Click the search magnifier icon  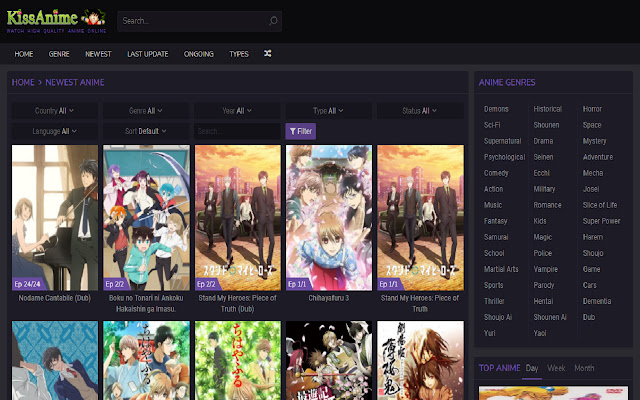tap(273, 21)
